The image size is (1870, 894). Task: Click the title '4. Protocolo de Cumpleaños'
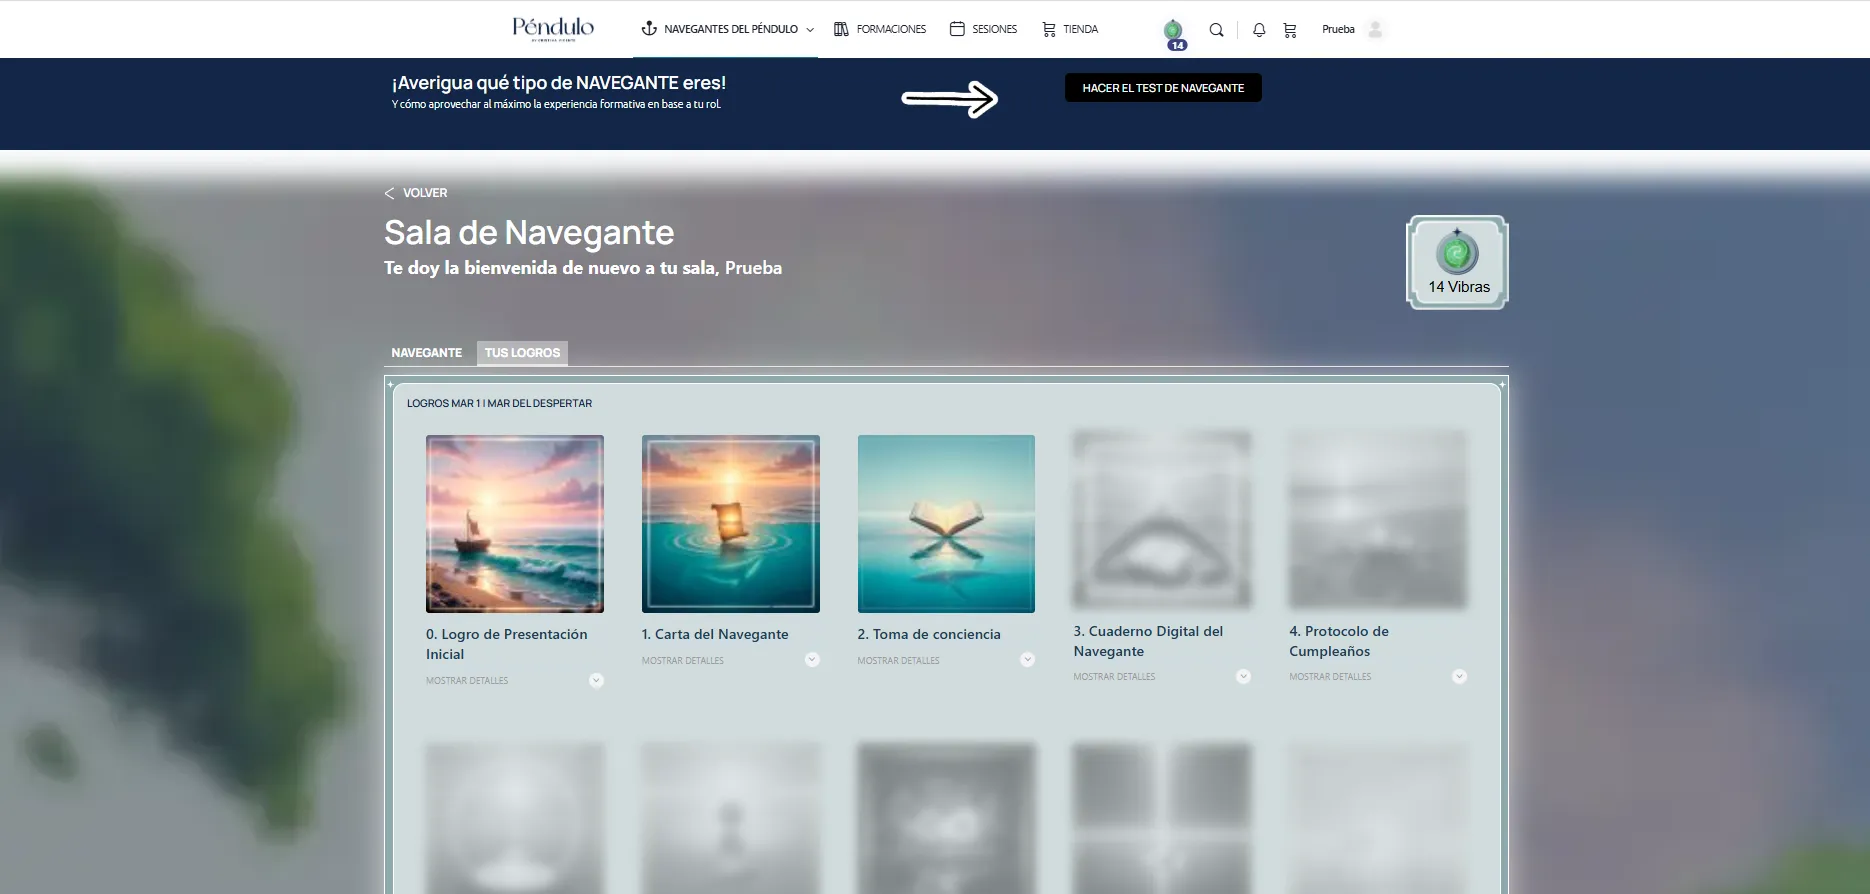point(1339,641)
